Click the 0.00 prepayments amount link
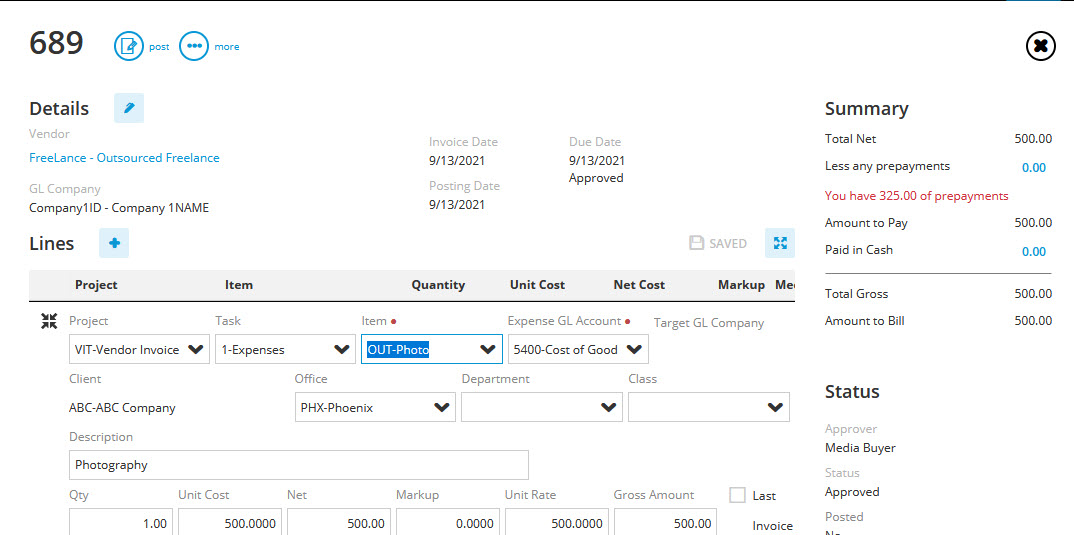This screenshot has height=535, width=1074. 1034,168
